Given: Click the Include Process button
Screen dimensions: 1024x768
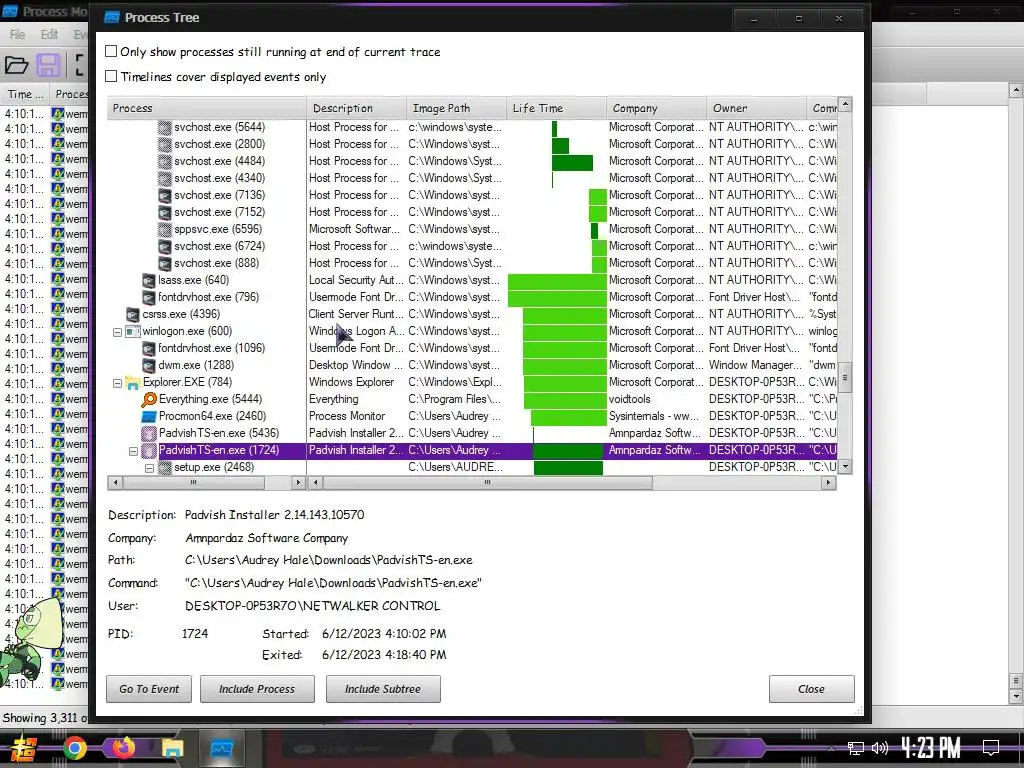Looking at the screenshot, I should click(x=257, y=689).
